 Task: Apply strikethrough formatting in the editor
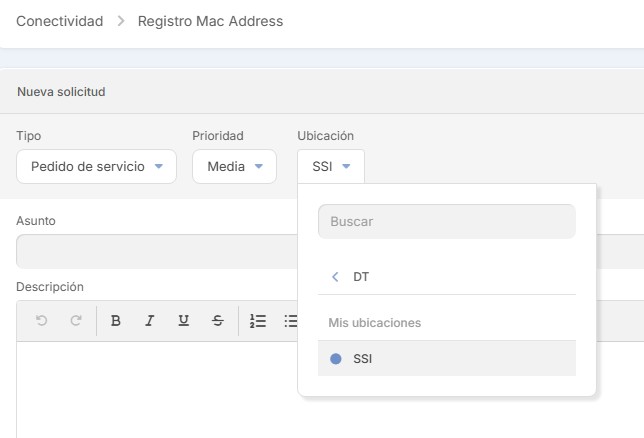click(x=218, y=321)
